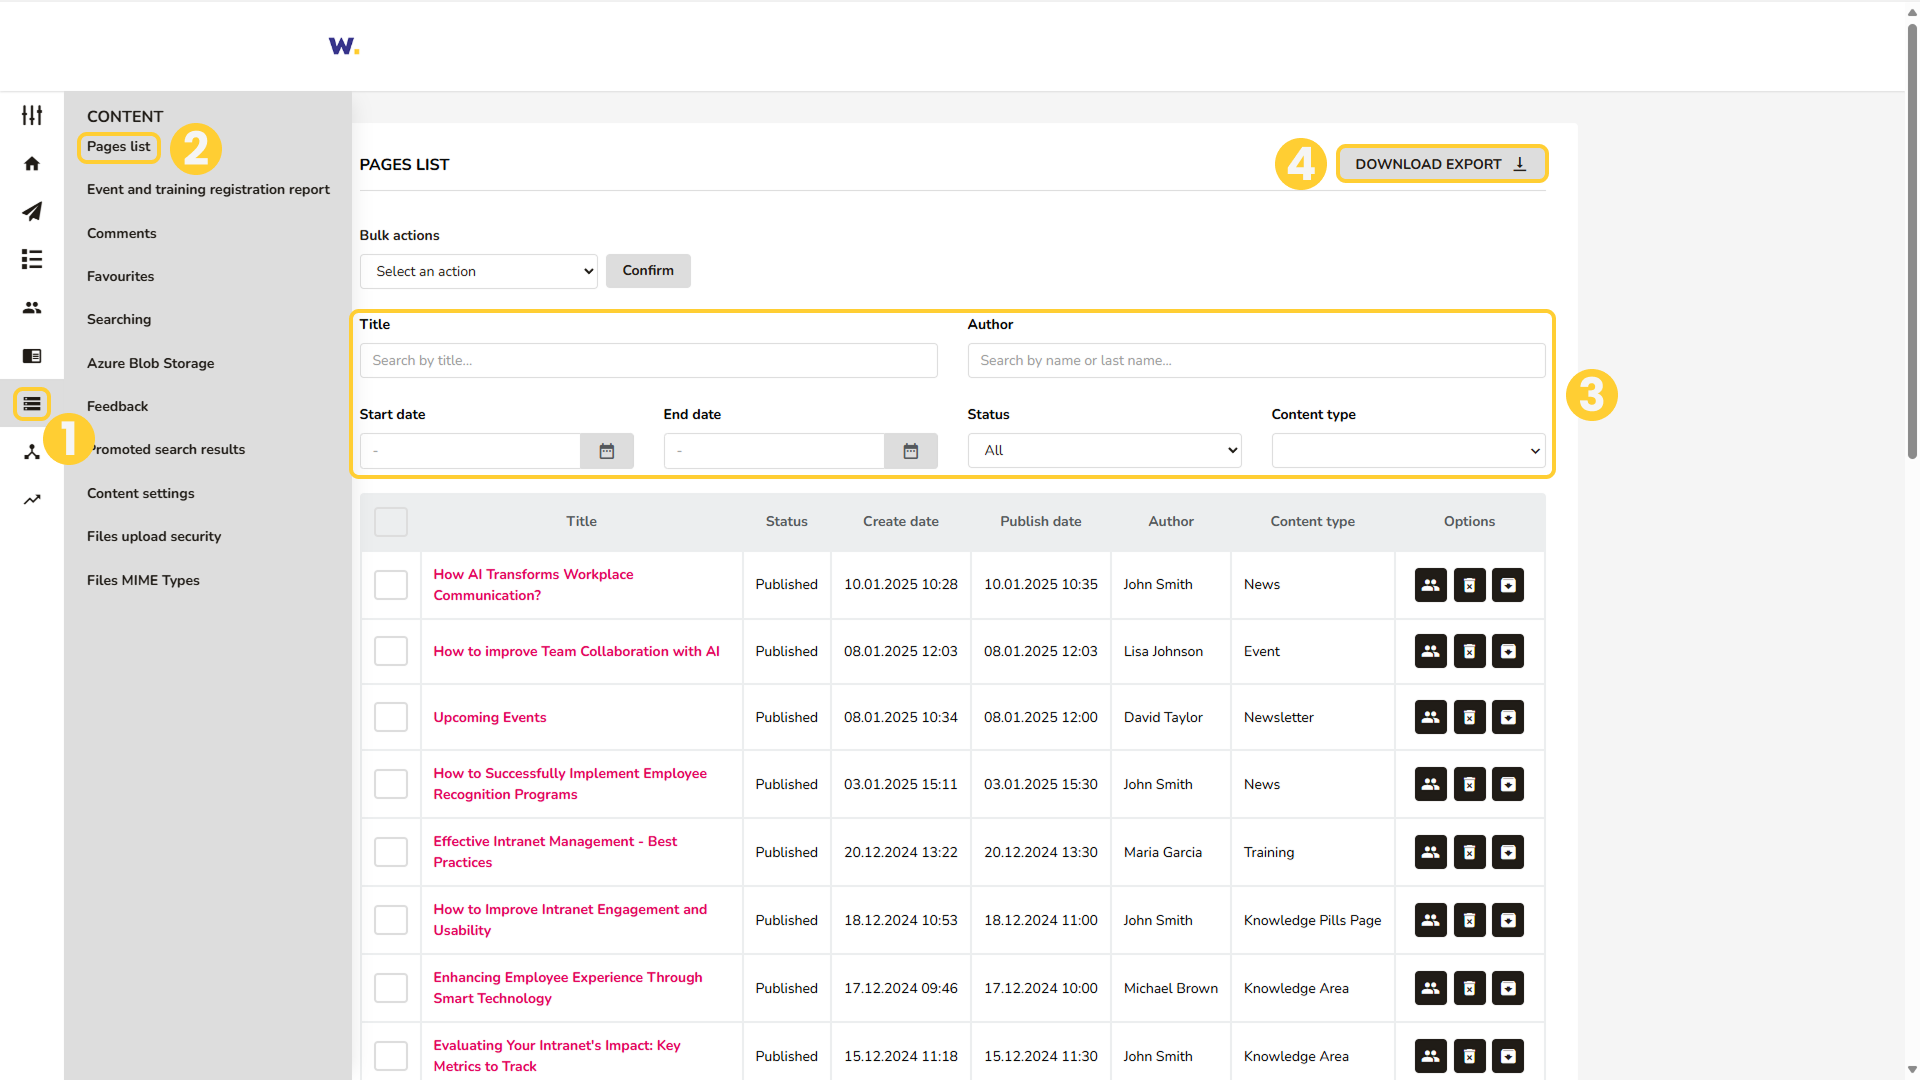The height and width of the screenshot is (1080, 1920).
Task: Check the Employee Recognition Programs row
Action: 391,784
